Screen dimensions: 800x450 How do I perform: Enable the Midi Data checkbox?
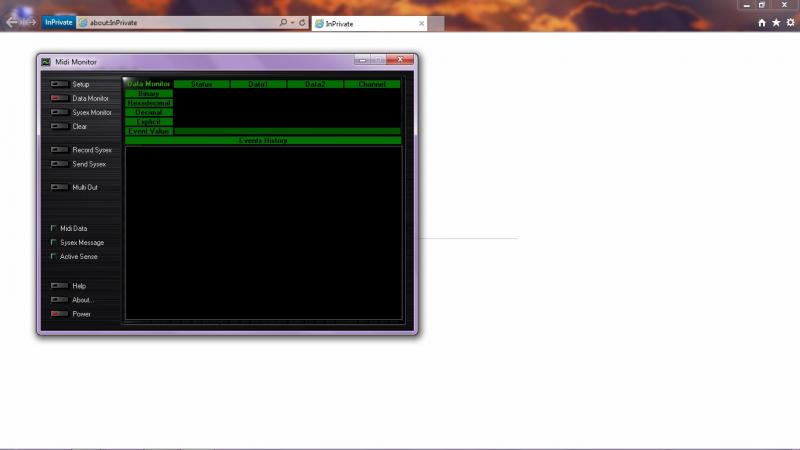click(x=54, y=228)
